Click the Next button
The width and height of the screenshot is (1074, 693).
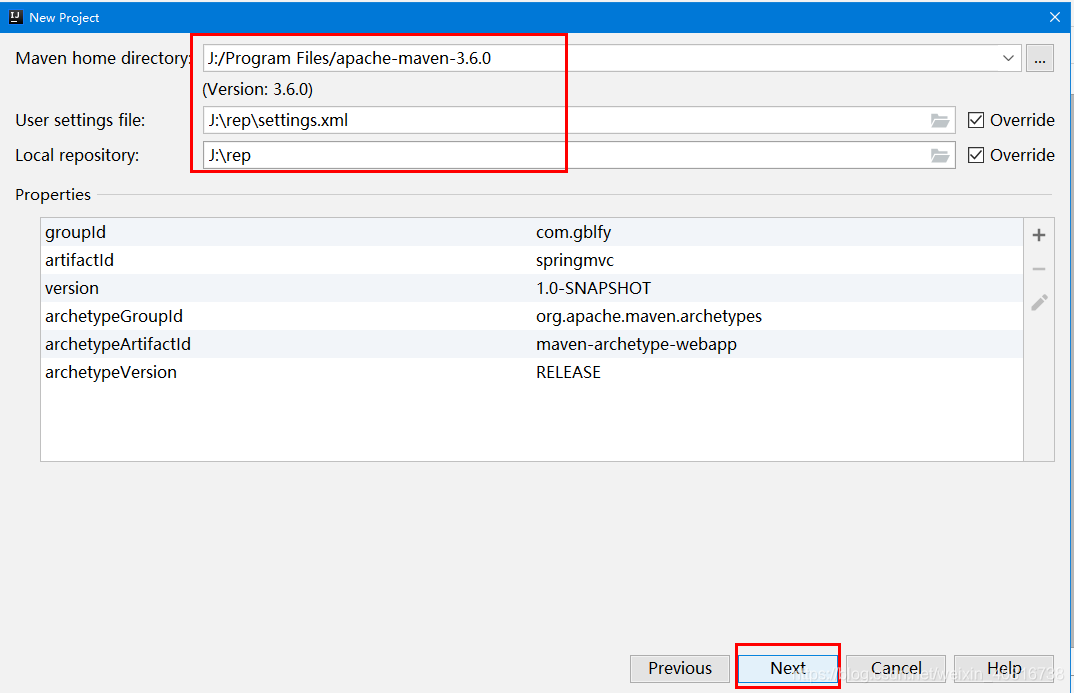tap(788, 668)
